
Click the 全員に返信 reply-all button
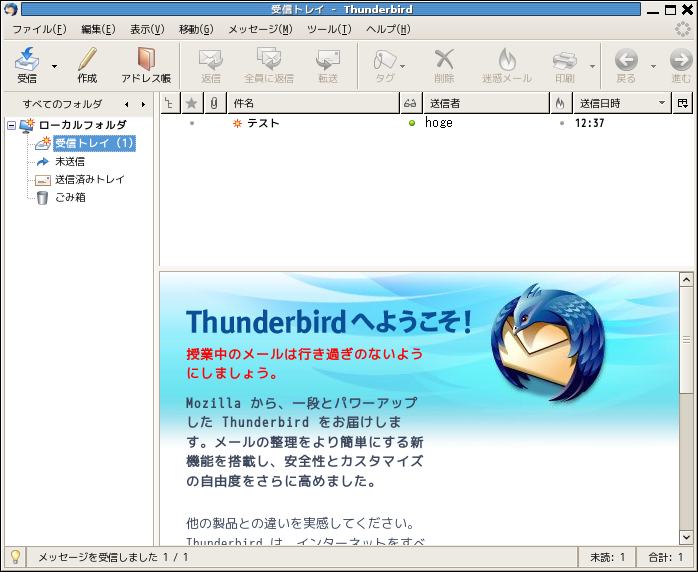tap(268, 66)
